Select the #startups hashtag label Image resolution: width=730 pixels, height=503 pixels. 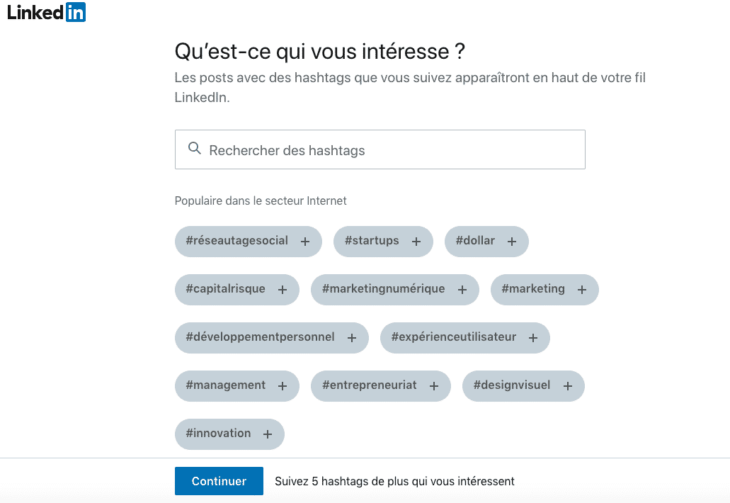tap(372, 241)
